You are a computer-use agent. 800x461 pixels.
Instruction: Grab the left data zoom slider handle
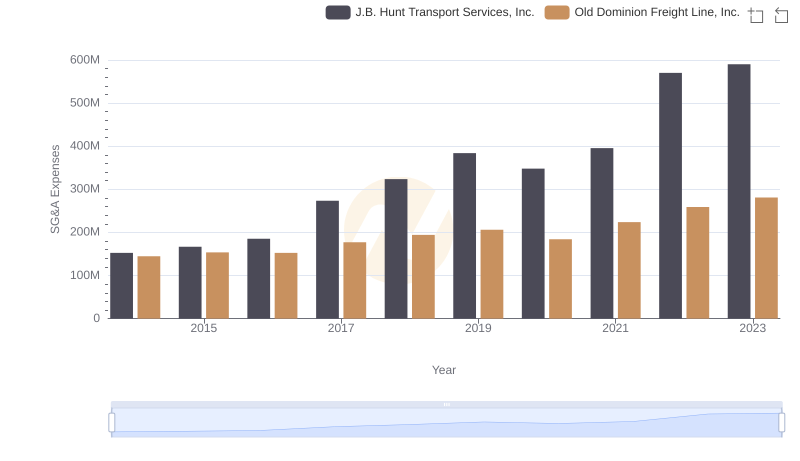pyautogui.click(x=112, y=423)
